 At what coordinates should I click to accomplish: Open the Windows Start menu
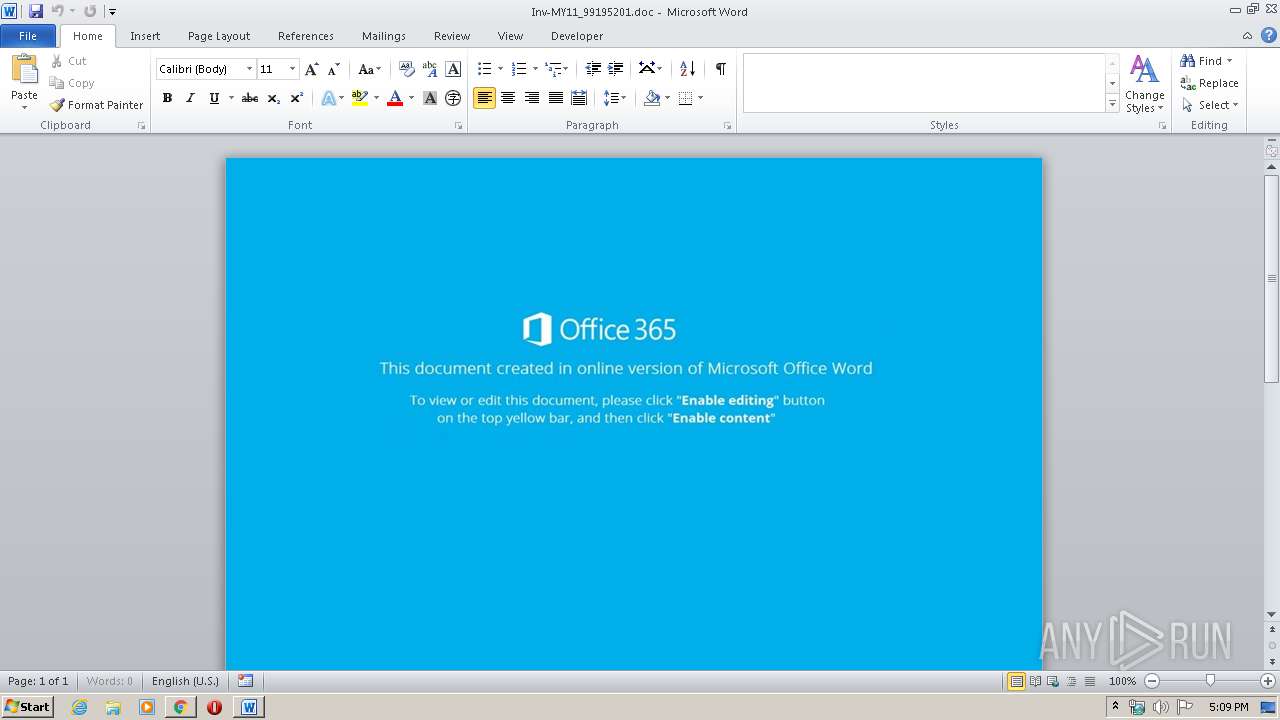click(x=27, y=706)
